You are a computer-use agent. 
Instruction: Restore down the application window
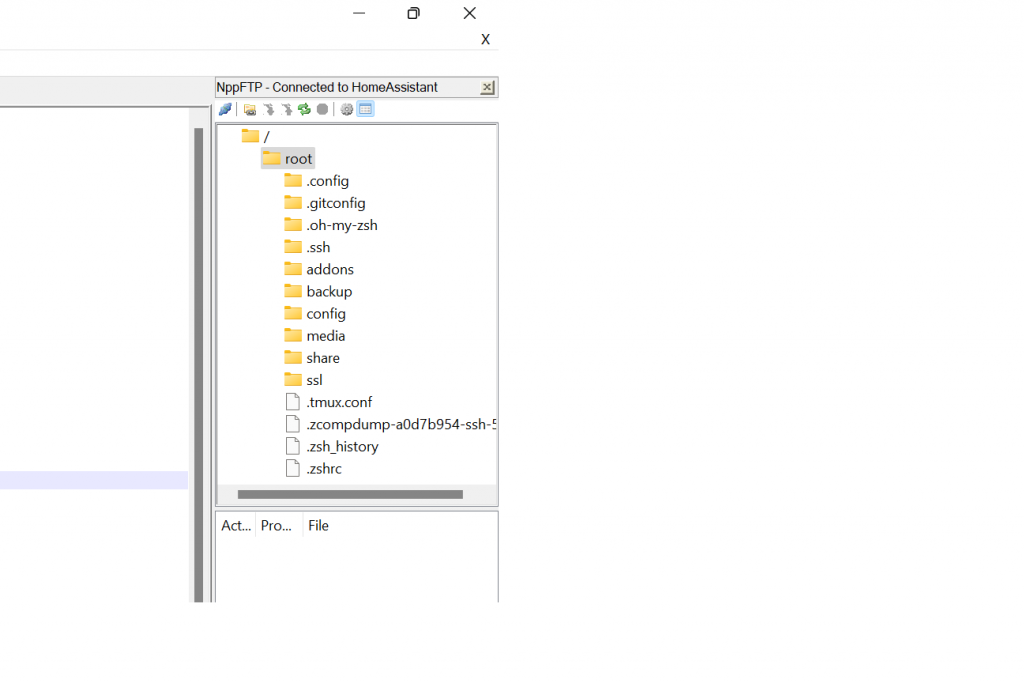pyautogui.click(x=413, y=13)
